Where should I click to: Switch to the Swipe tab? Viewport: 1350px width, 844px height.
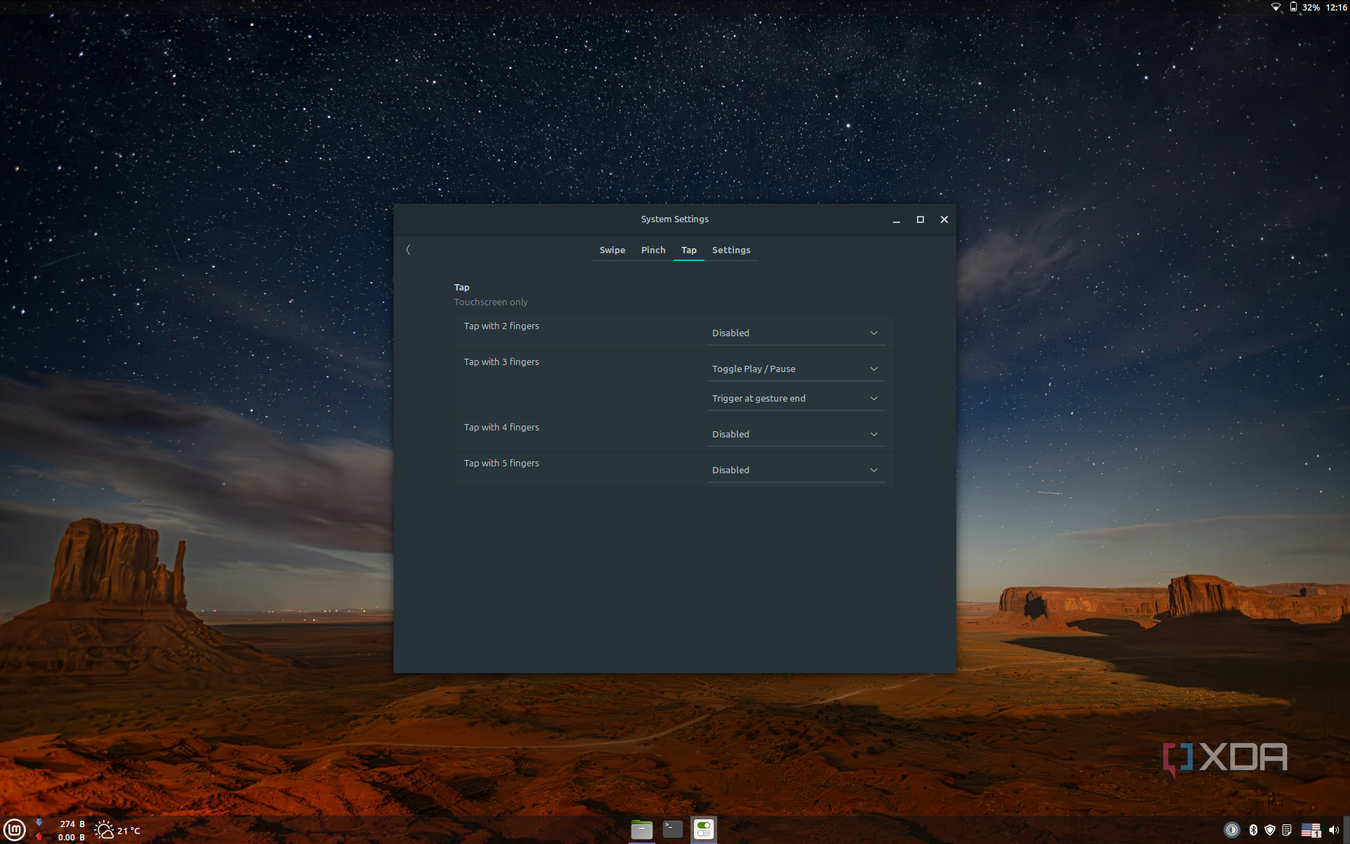(x=612, y=250)
